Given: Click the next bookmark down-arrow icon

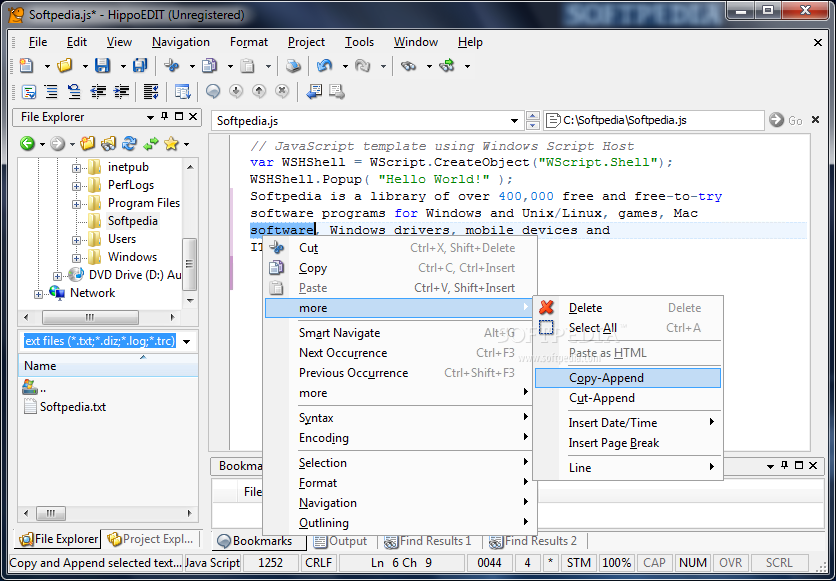Looking at the screenshot, I should (236, 92).
